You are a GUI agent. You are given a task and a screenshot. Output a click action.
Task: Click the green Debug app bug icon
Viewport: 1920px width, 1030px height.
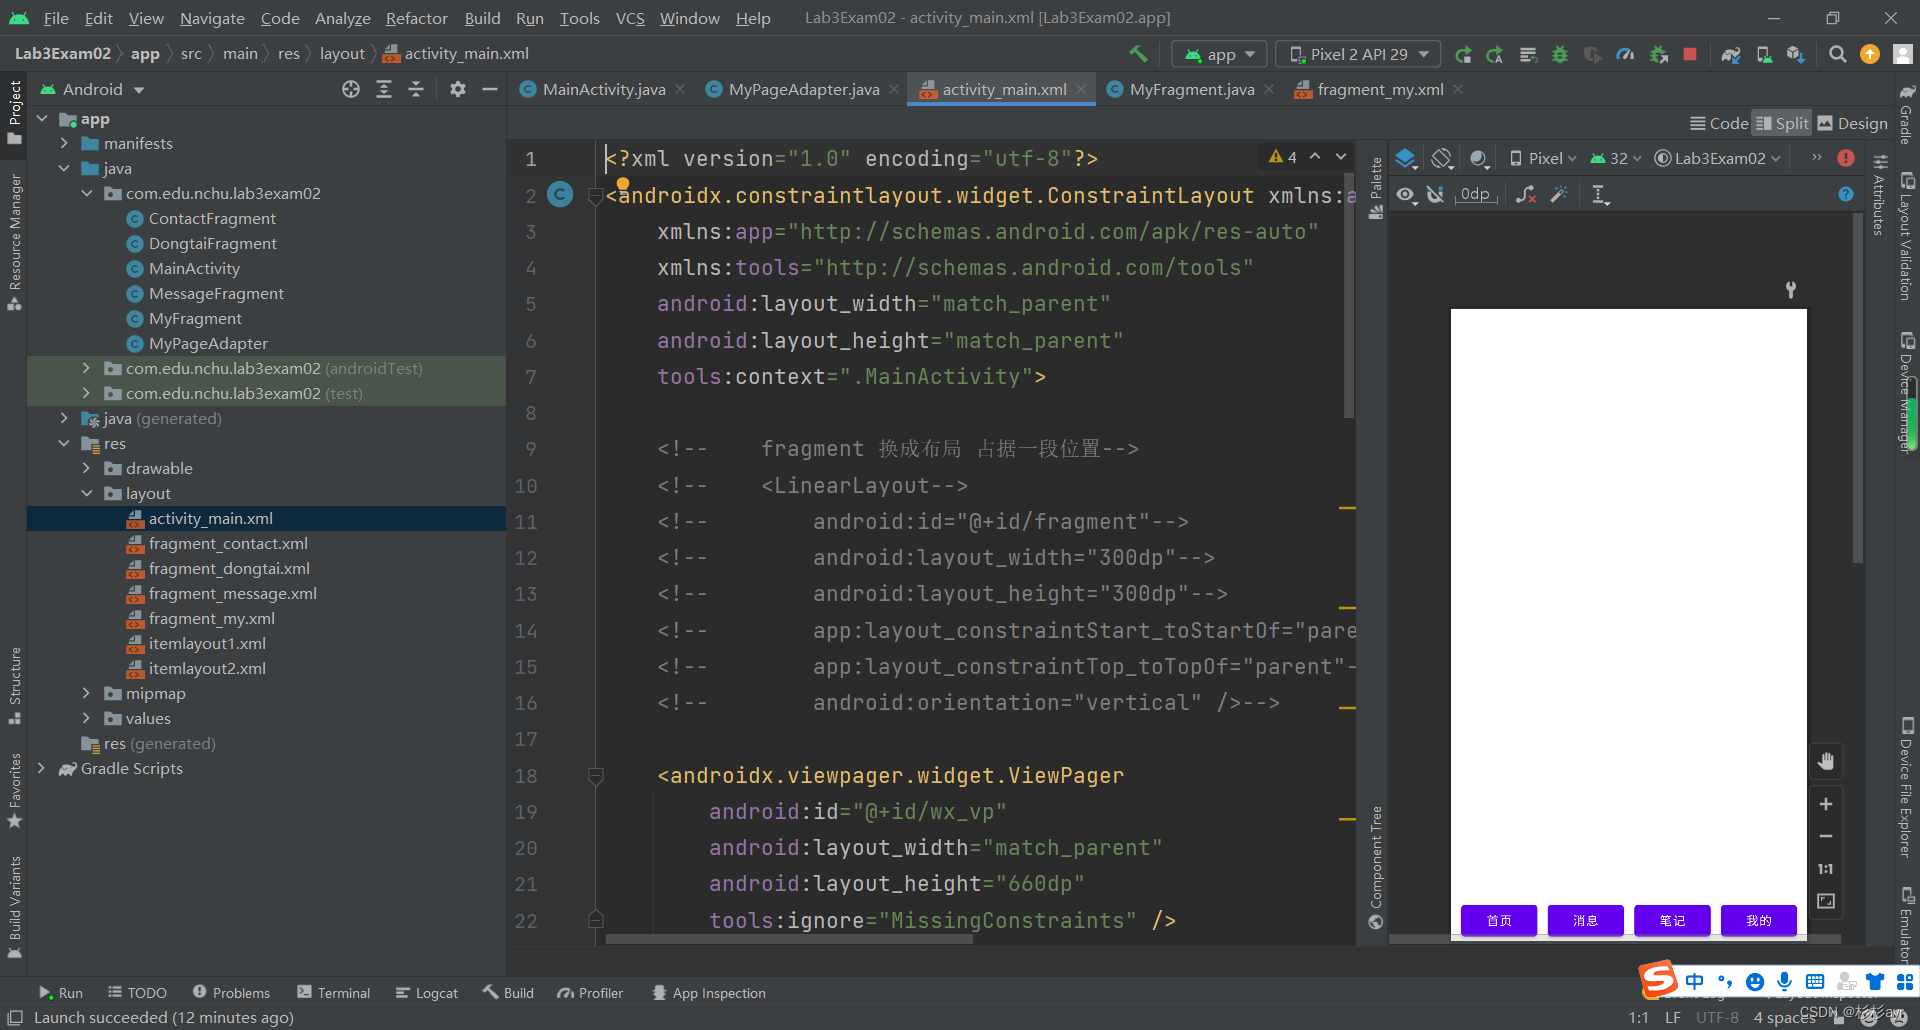pos(1560,54)
